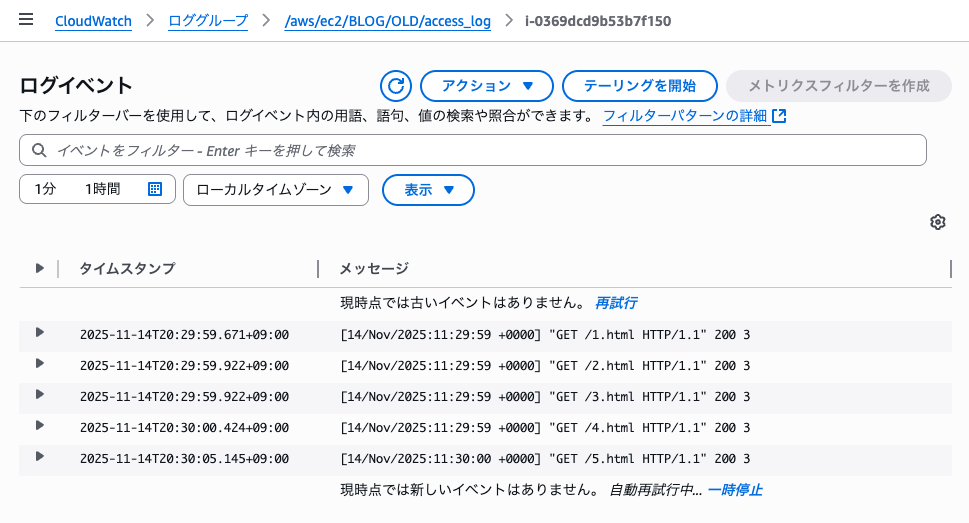Open the settings gear for table preferences
969x523 pixels.
937,222
